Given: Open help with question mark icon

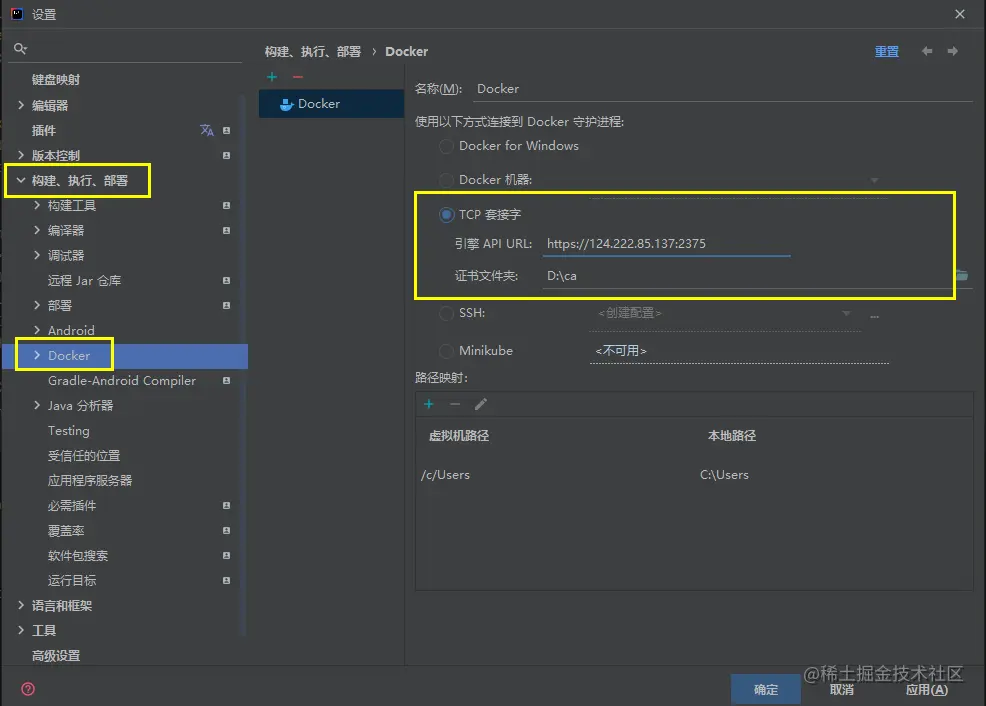Looking at the screenshot, I should click(x=28, y=689).
